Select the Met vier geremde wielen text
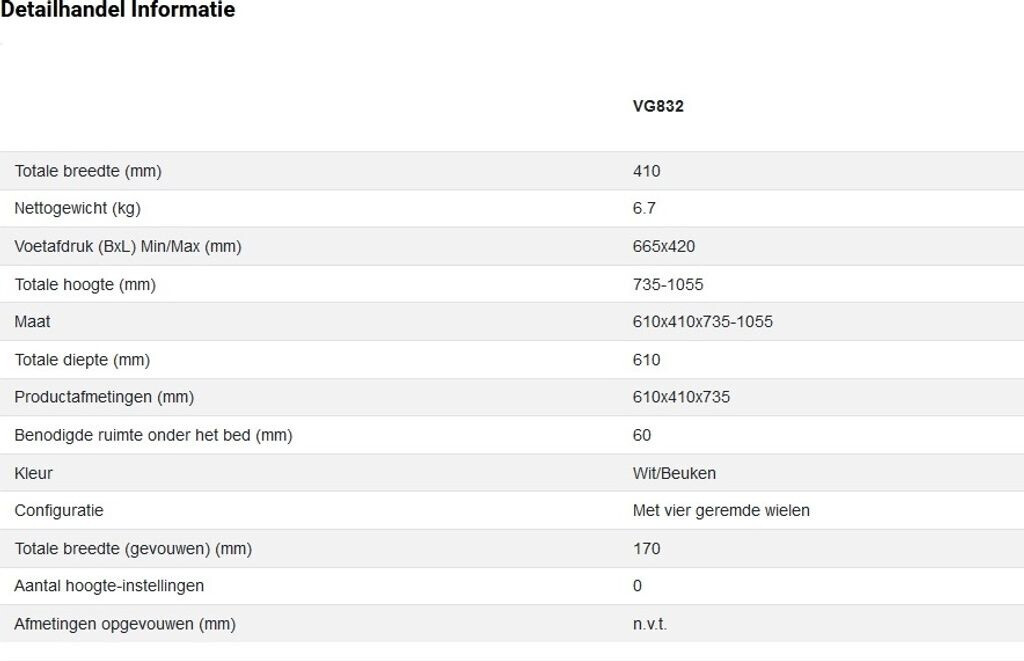 (x=721, y=511)
